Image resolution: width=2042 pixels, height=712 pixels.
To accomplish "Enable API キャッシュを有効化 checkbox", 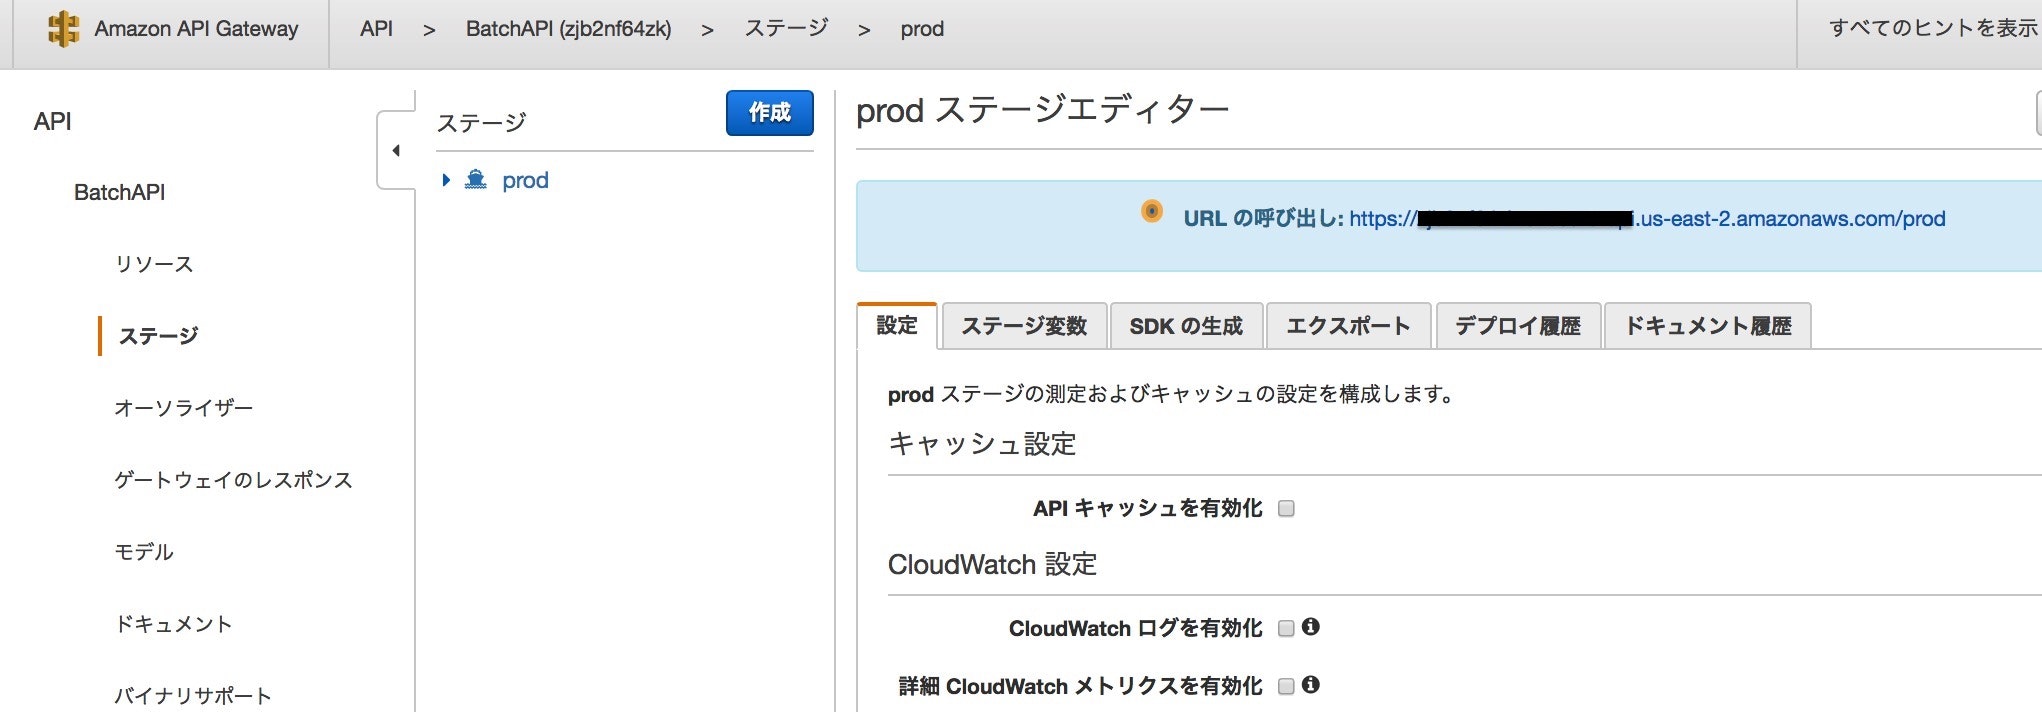I will (x=1287, y=508).
